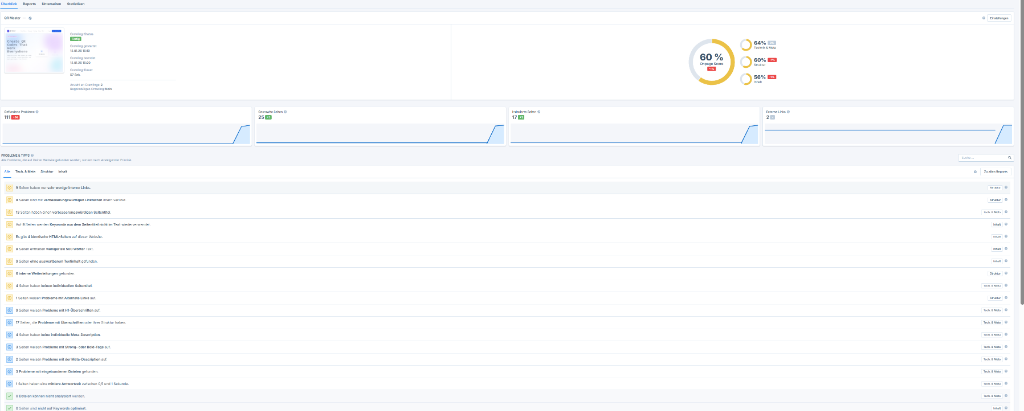
Task: Click the Zu den Reports button
Action: tap(995, 171)
